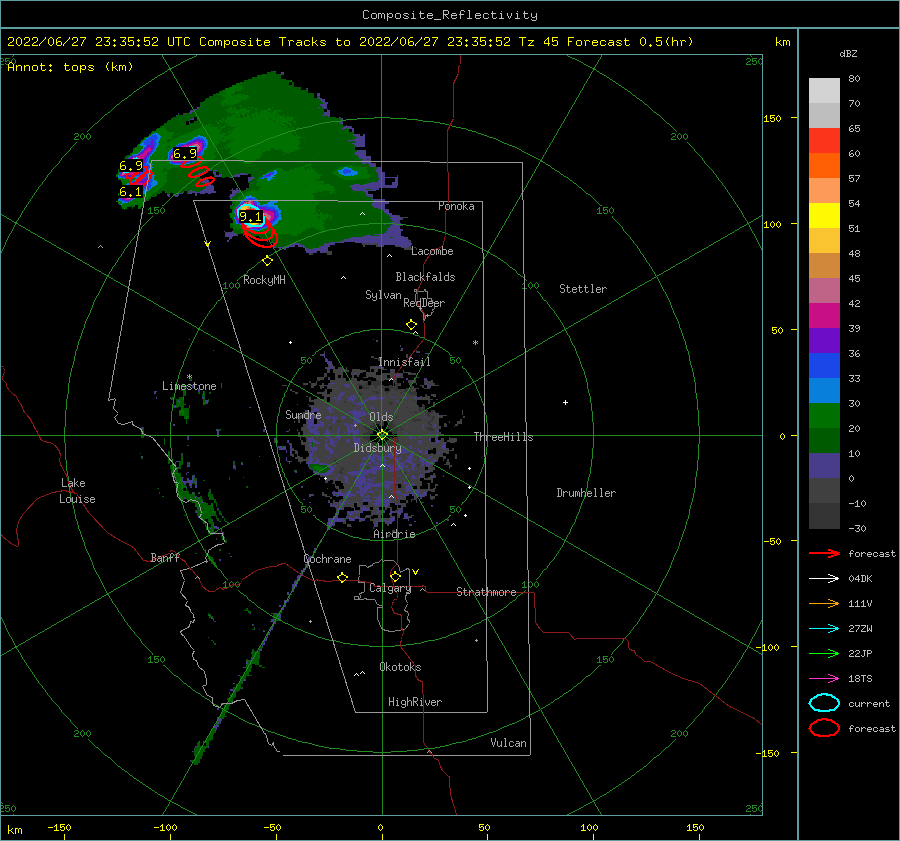Click the cyan current ellipse legend icon
Image resolution: width=900 pixels, height=841 pixels.
[x=824, y=703]
